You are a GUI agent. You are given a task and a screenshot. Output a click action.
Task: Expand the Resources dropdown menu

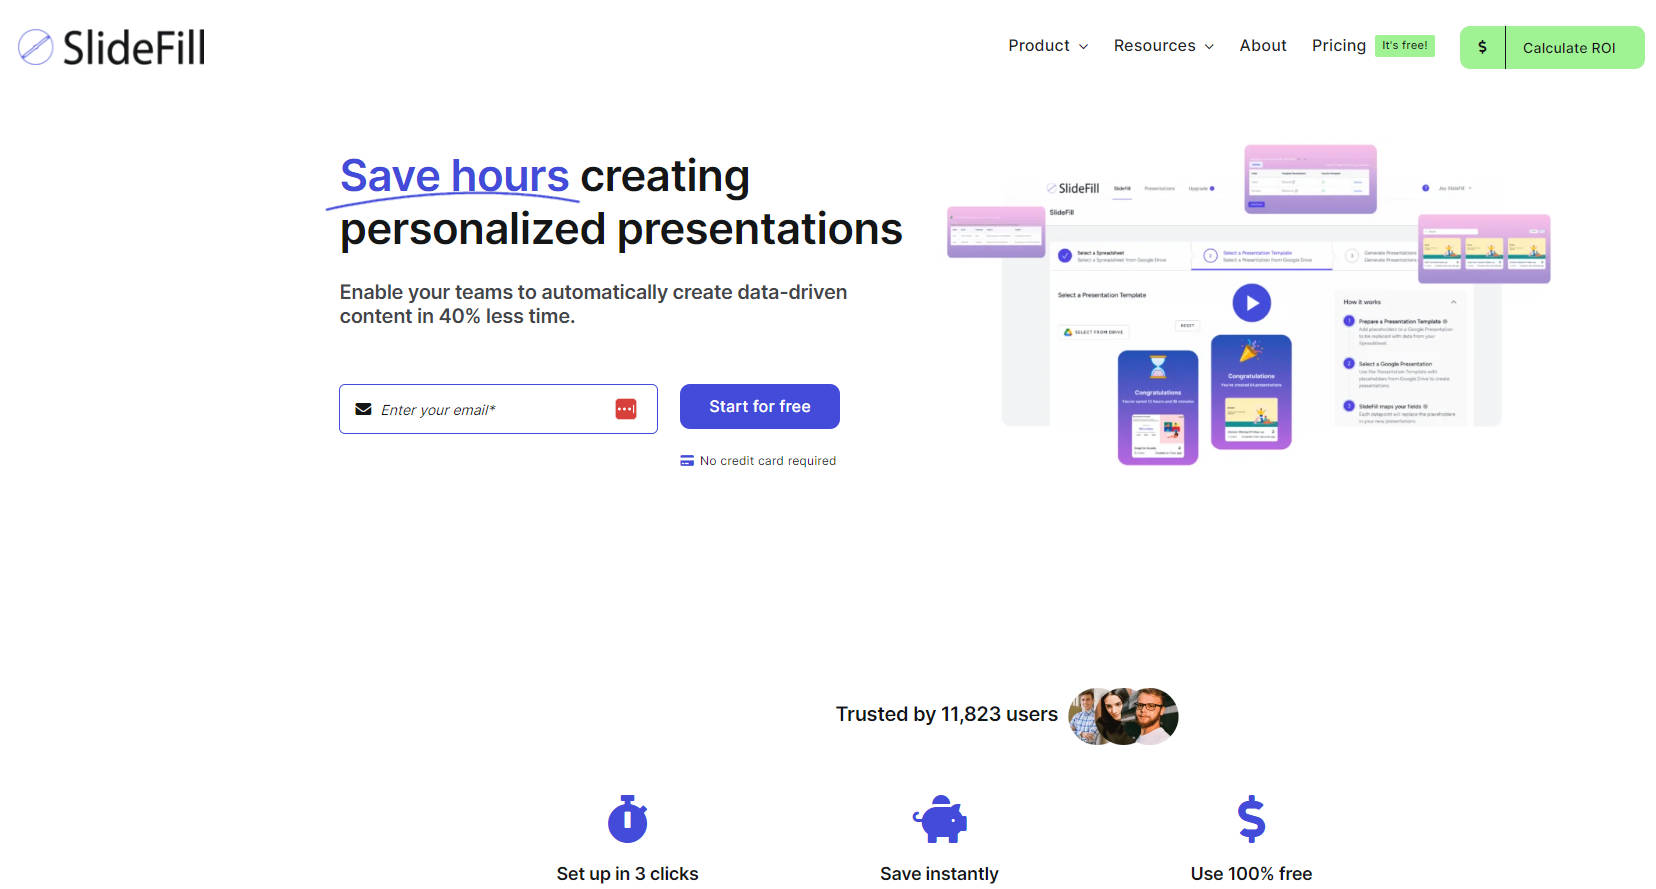click(x=1163, y=46)
